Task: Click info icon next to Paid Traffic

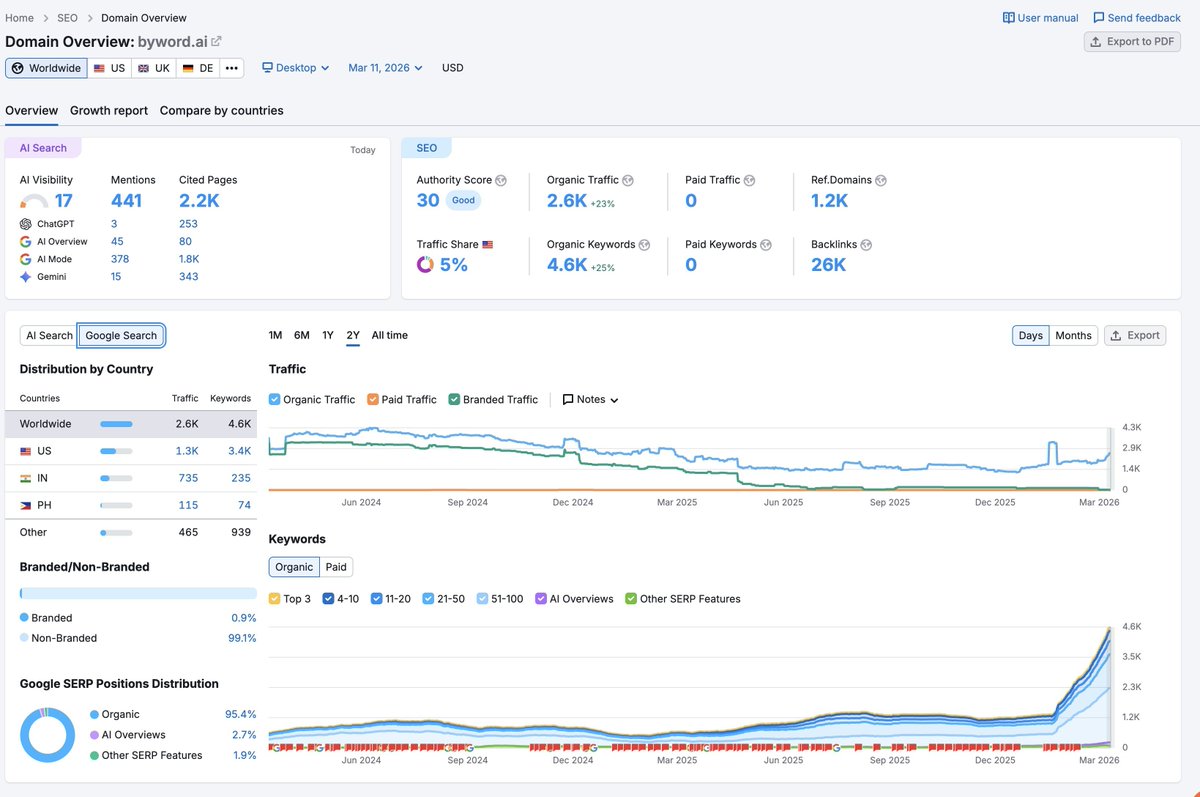Action: click(749, 181)
